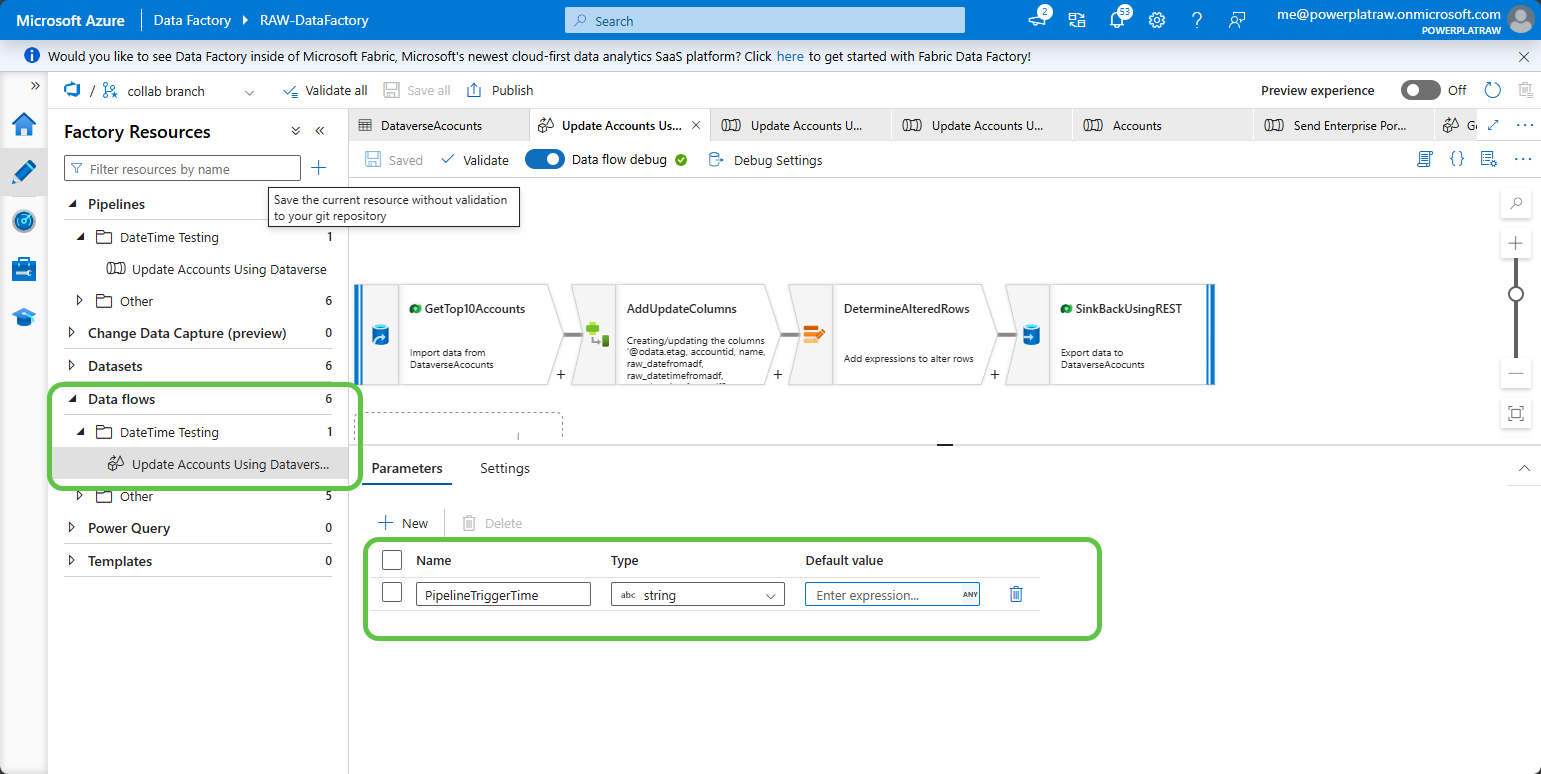
Task: Select the AddUpdateColumns transformation node
Action: tap(674, 334)
